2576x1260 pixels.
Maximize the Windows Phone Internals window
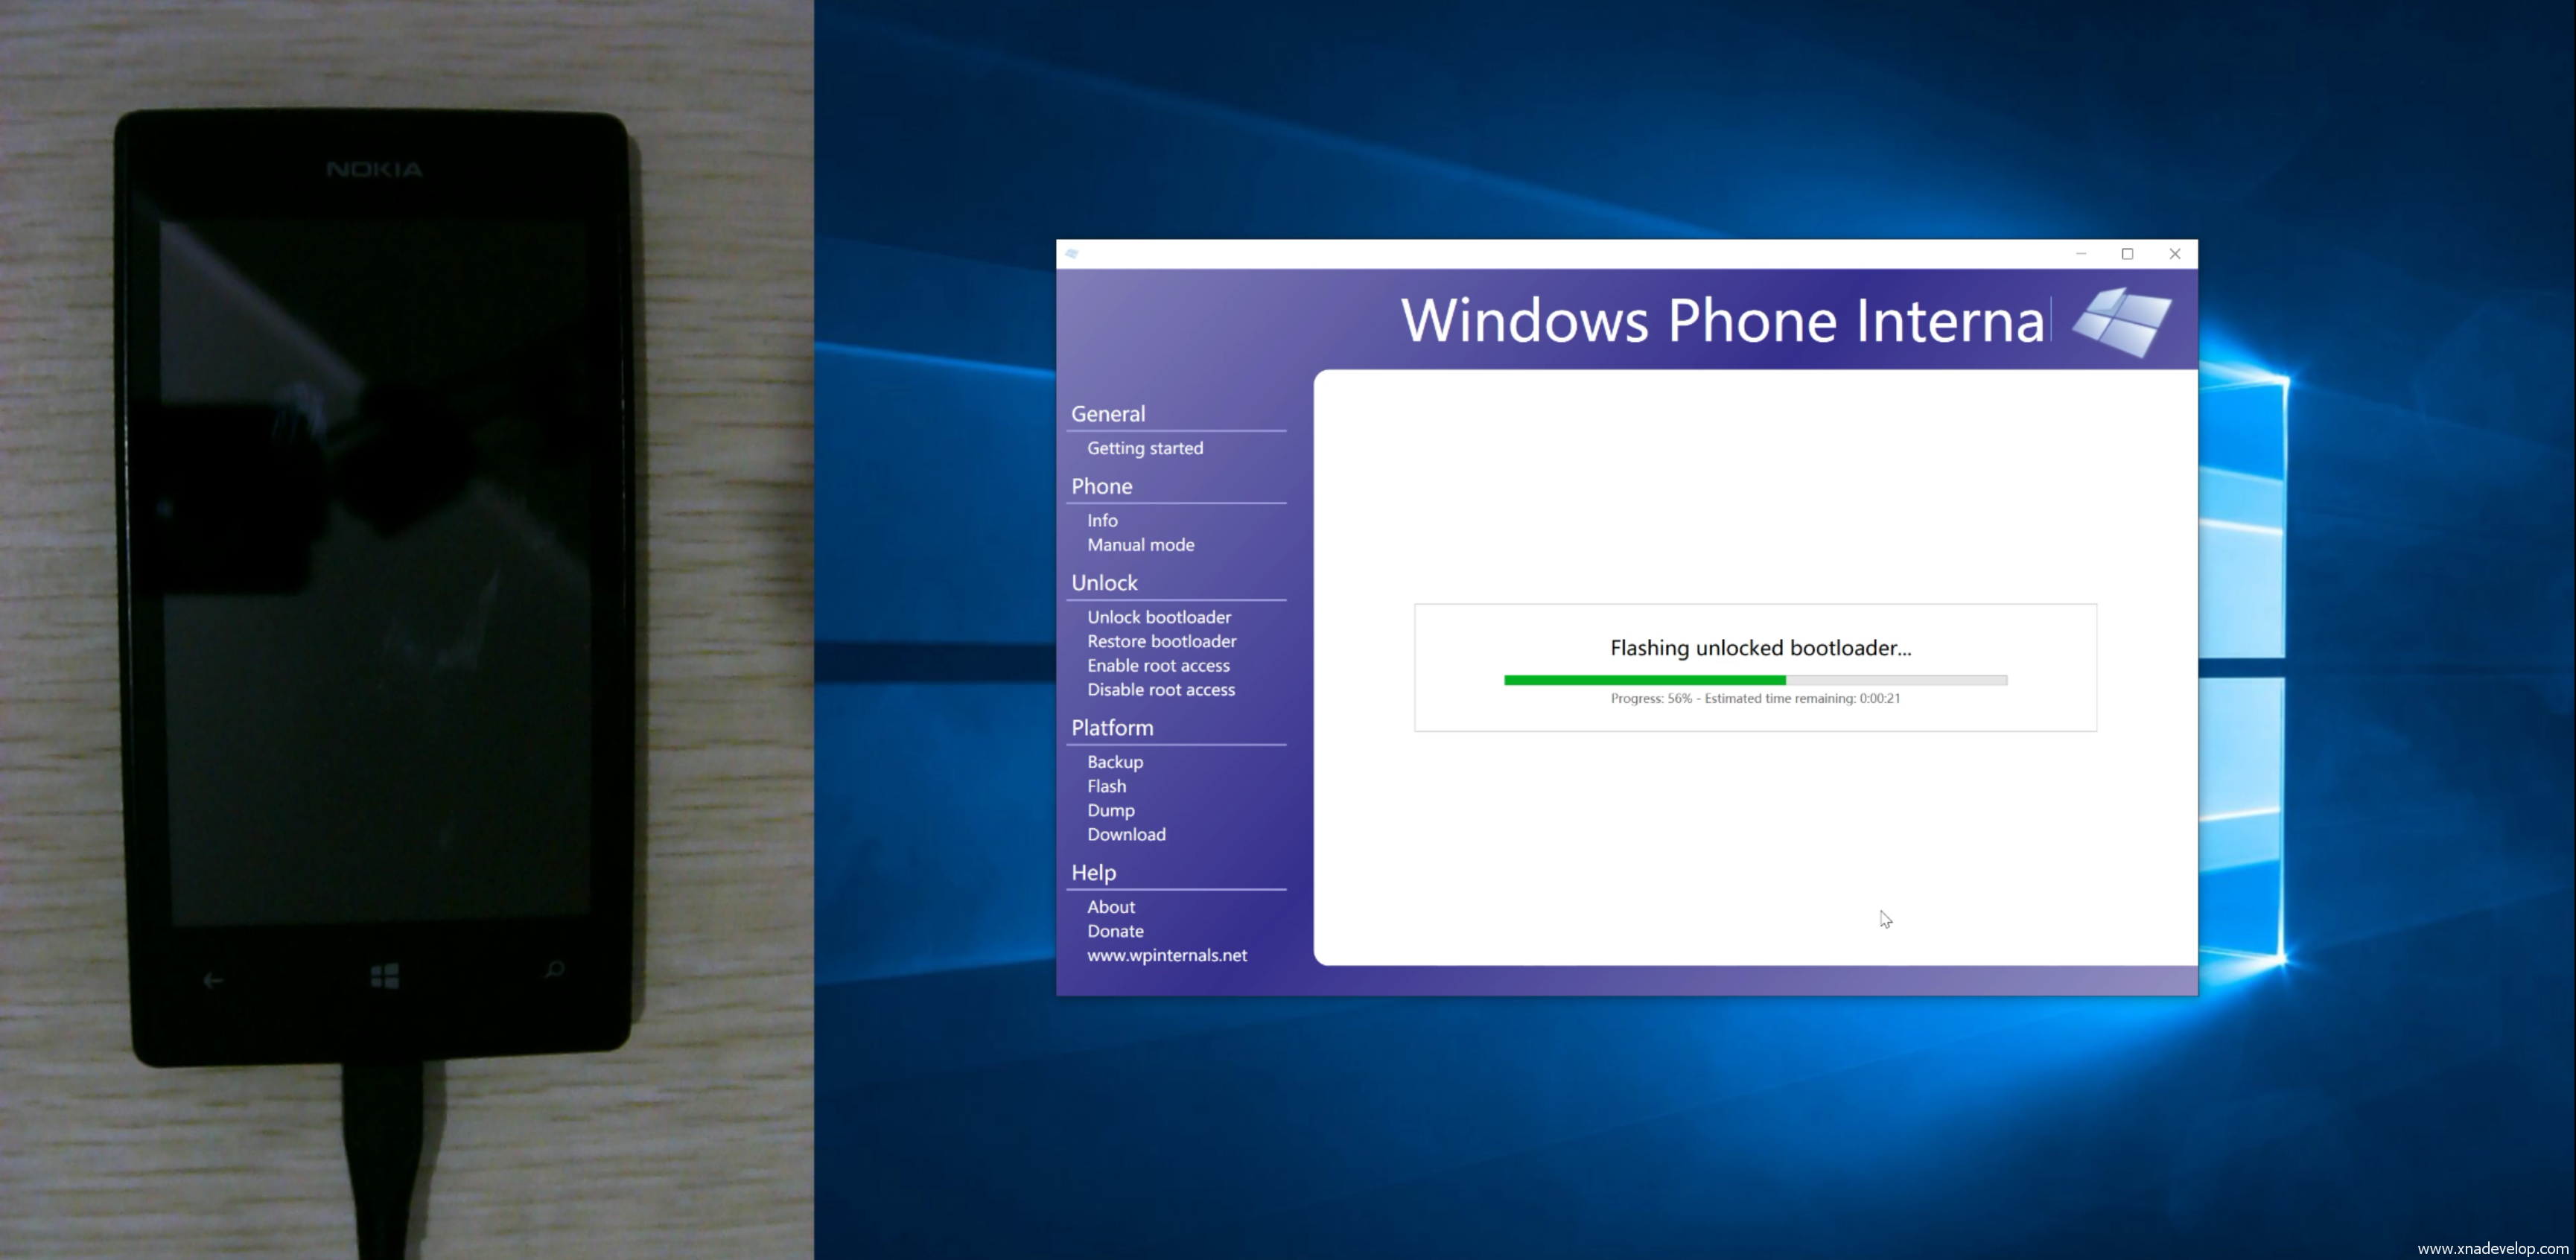click(x=2128, y=254)
